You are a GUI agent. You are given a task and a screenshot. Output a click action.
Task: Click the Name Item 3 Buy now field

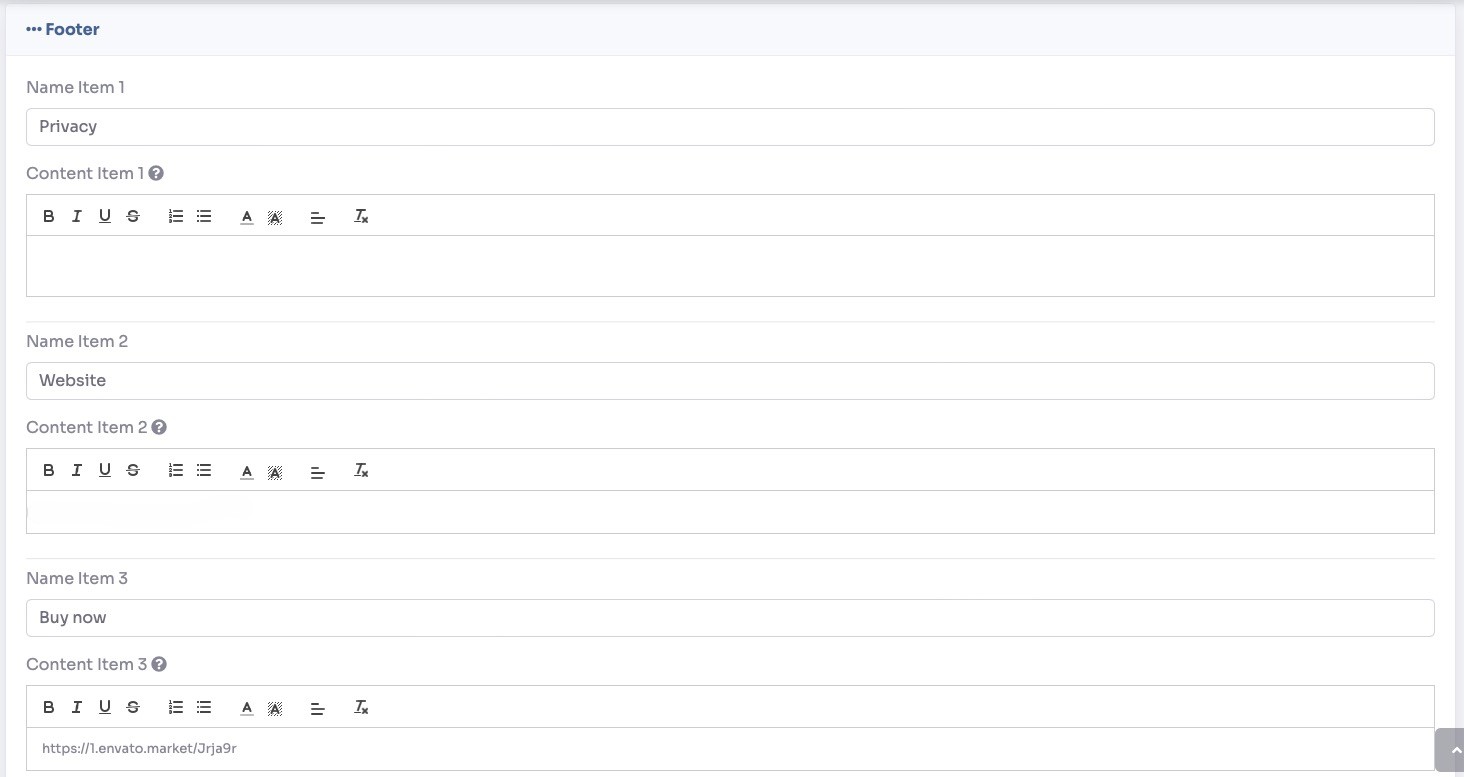730,618
